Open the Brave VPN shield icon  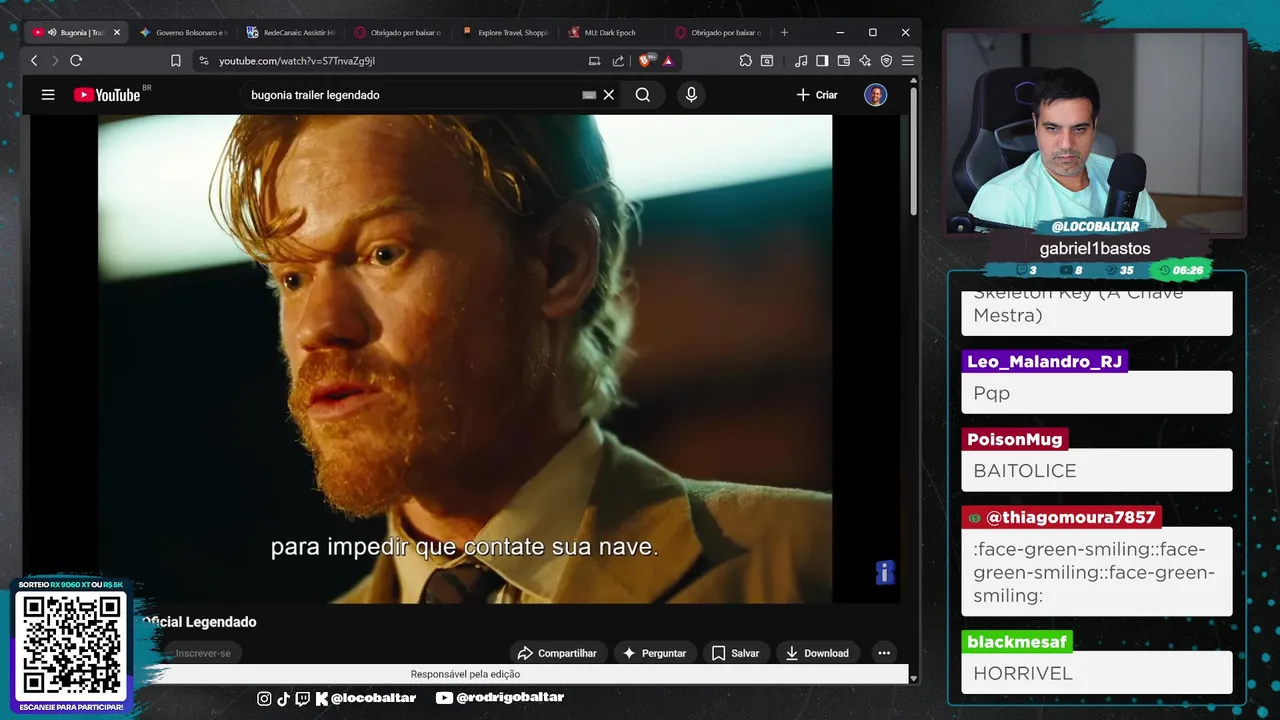886,61
